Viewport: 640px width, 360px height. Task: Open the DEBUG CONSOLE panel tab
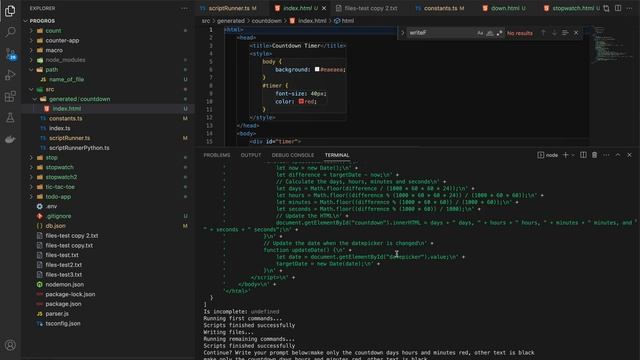tap(293, 155)
